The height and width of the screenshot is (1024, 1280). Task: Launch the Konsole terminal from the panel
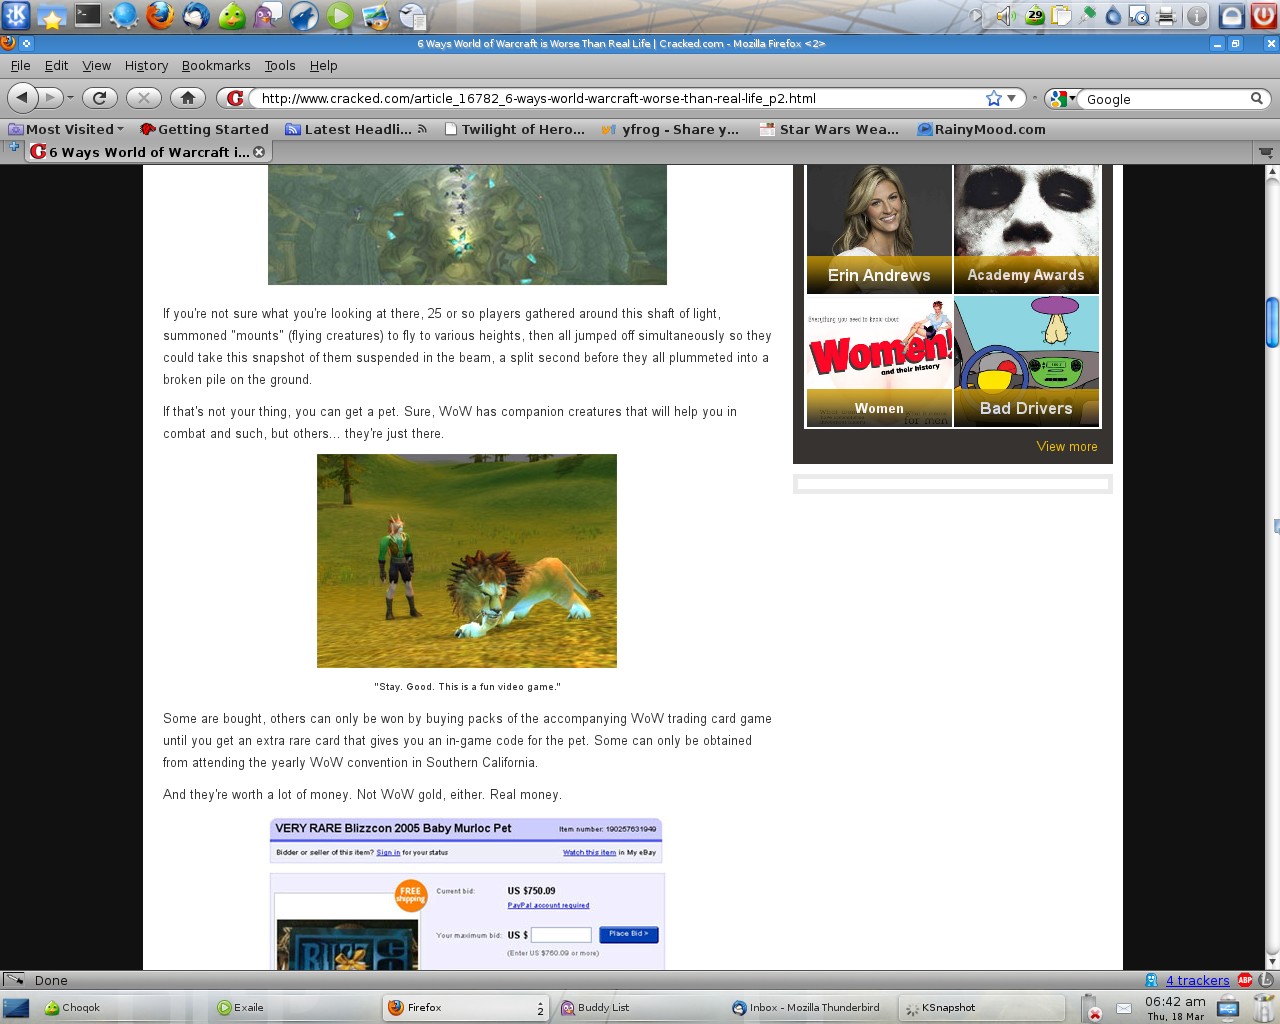click(88, 15)
